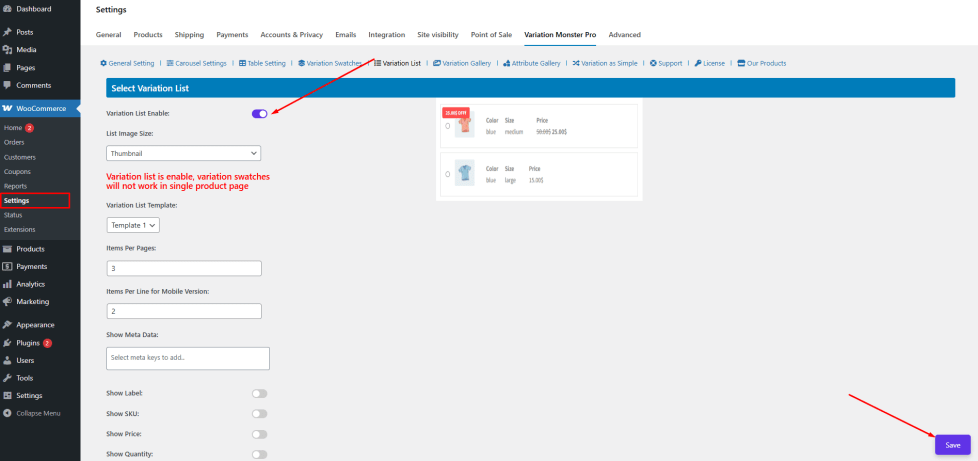The image size is (978, 461).
Task: Click the Users icon in sidebar
Action: click(x=7, y=361)
